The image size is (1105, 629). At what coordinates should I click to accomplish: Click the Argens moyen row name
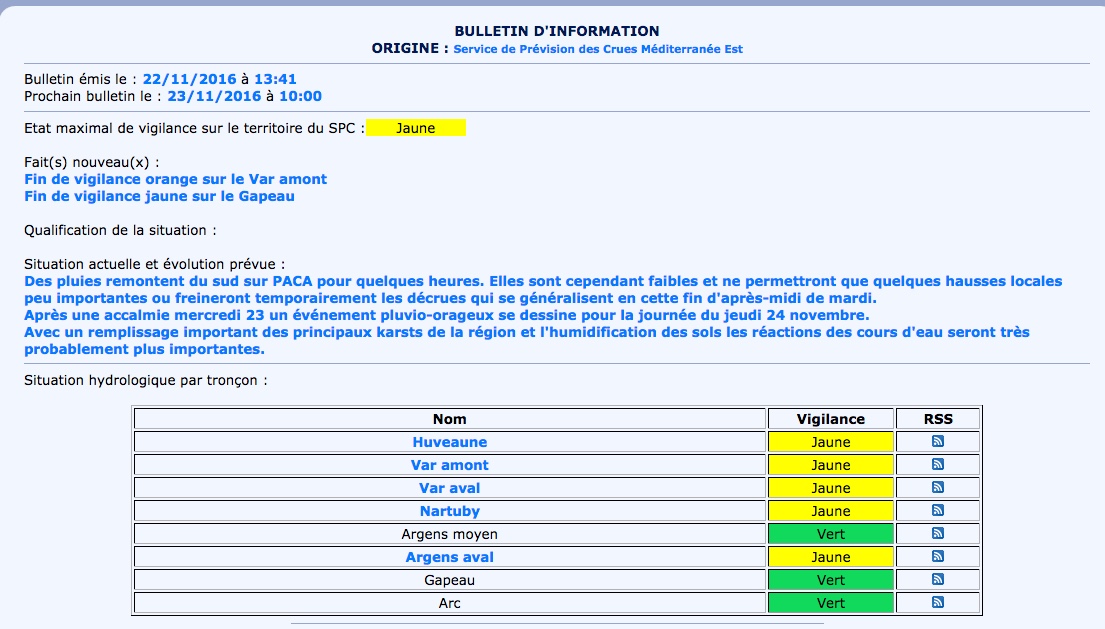(450, 535)
